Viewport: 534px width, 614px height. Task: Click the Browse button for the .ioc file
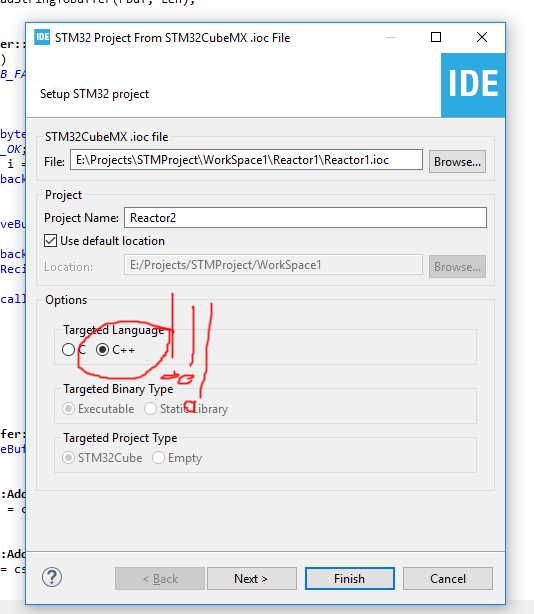pos(457,161)
